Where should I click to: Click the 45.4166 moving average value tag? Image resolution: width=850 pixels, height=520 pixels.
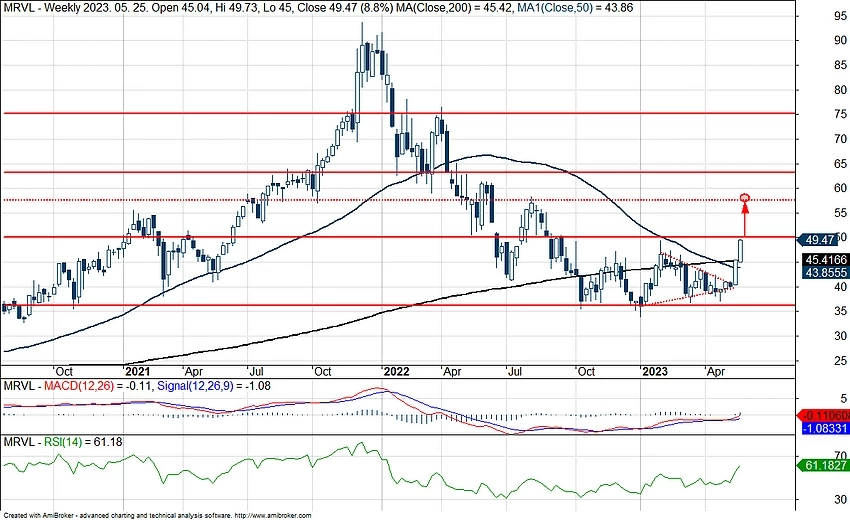click(x=826, y=259)
